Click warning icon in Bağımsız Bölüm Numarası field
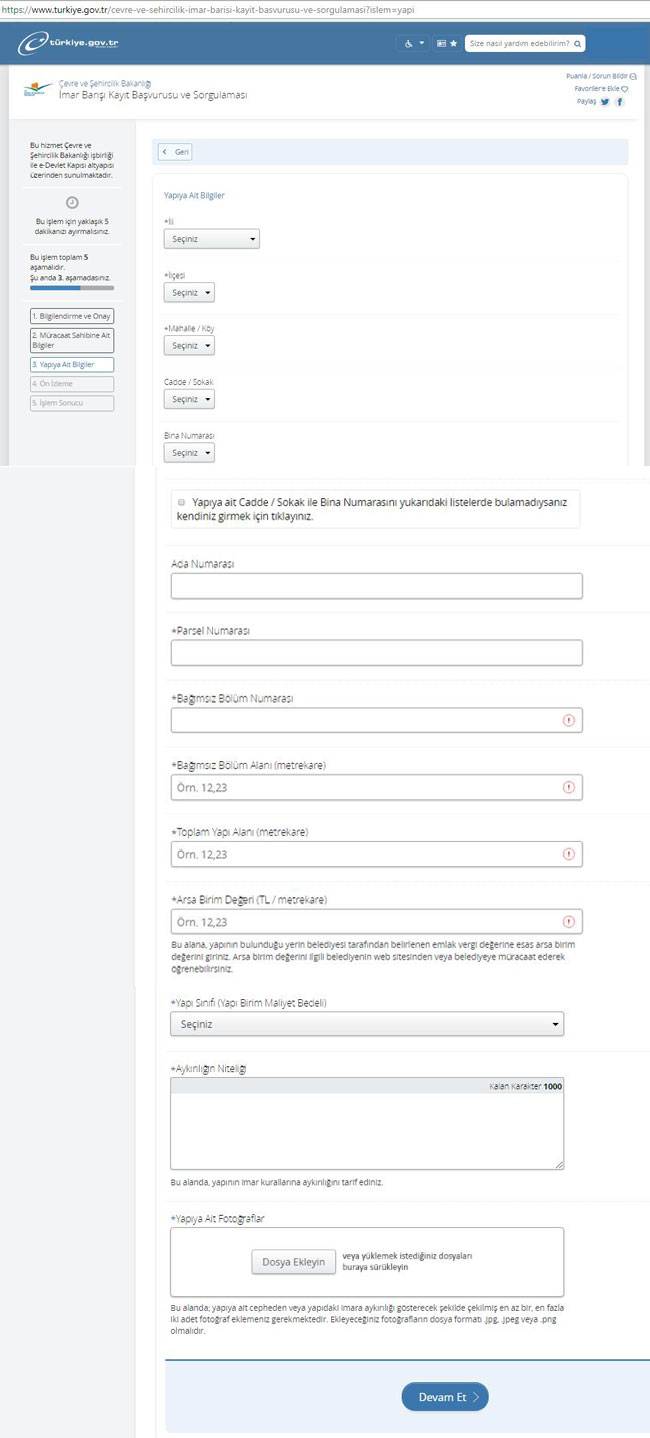Screen dimensions: 650x1438 (x=569, y=720)
